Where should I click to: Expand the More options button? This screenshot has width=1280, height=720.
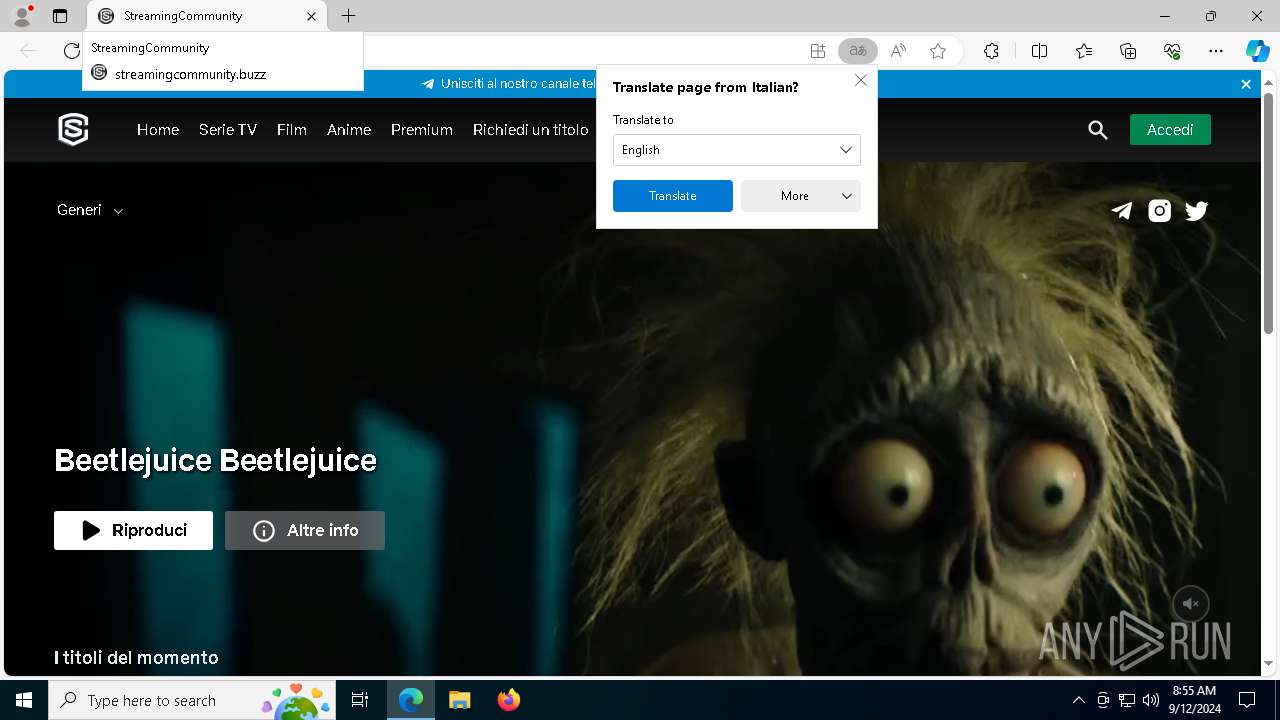tap(801, 196)
